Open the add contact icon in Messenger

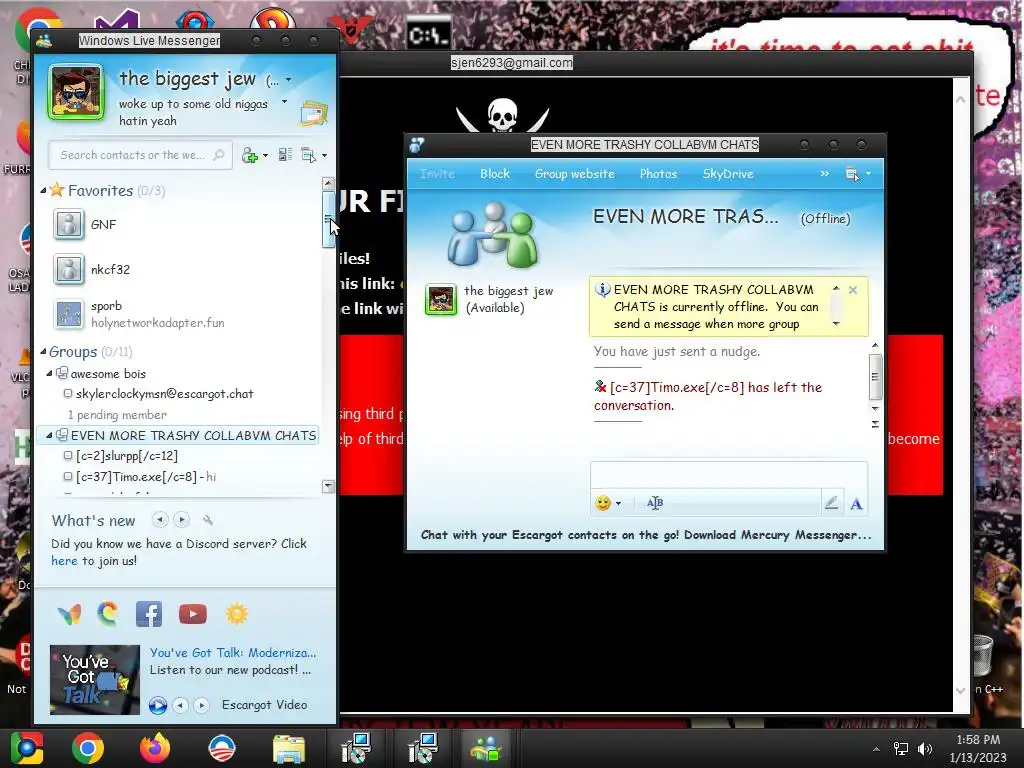coord(249,155)
